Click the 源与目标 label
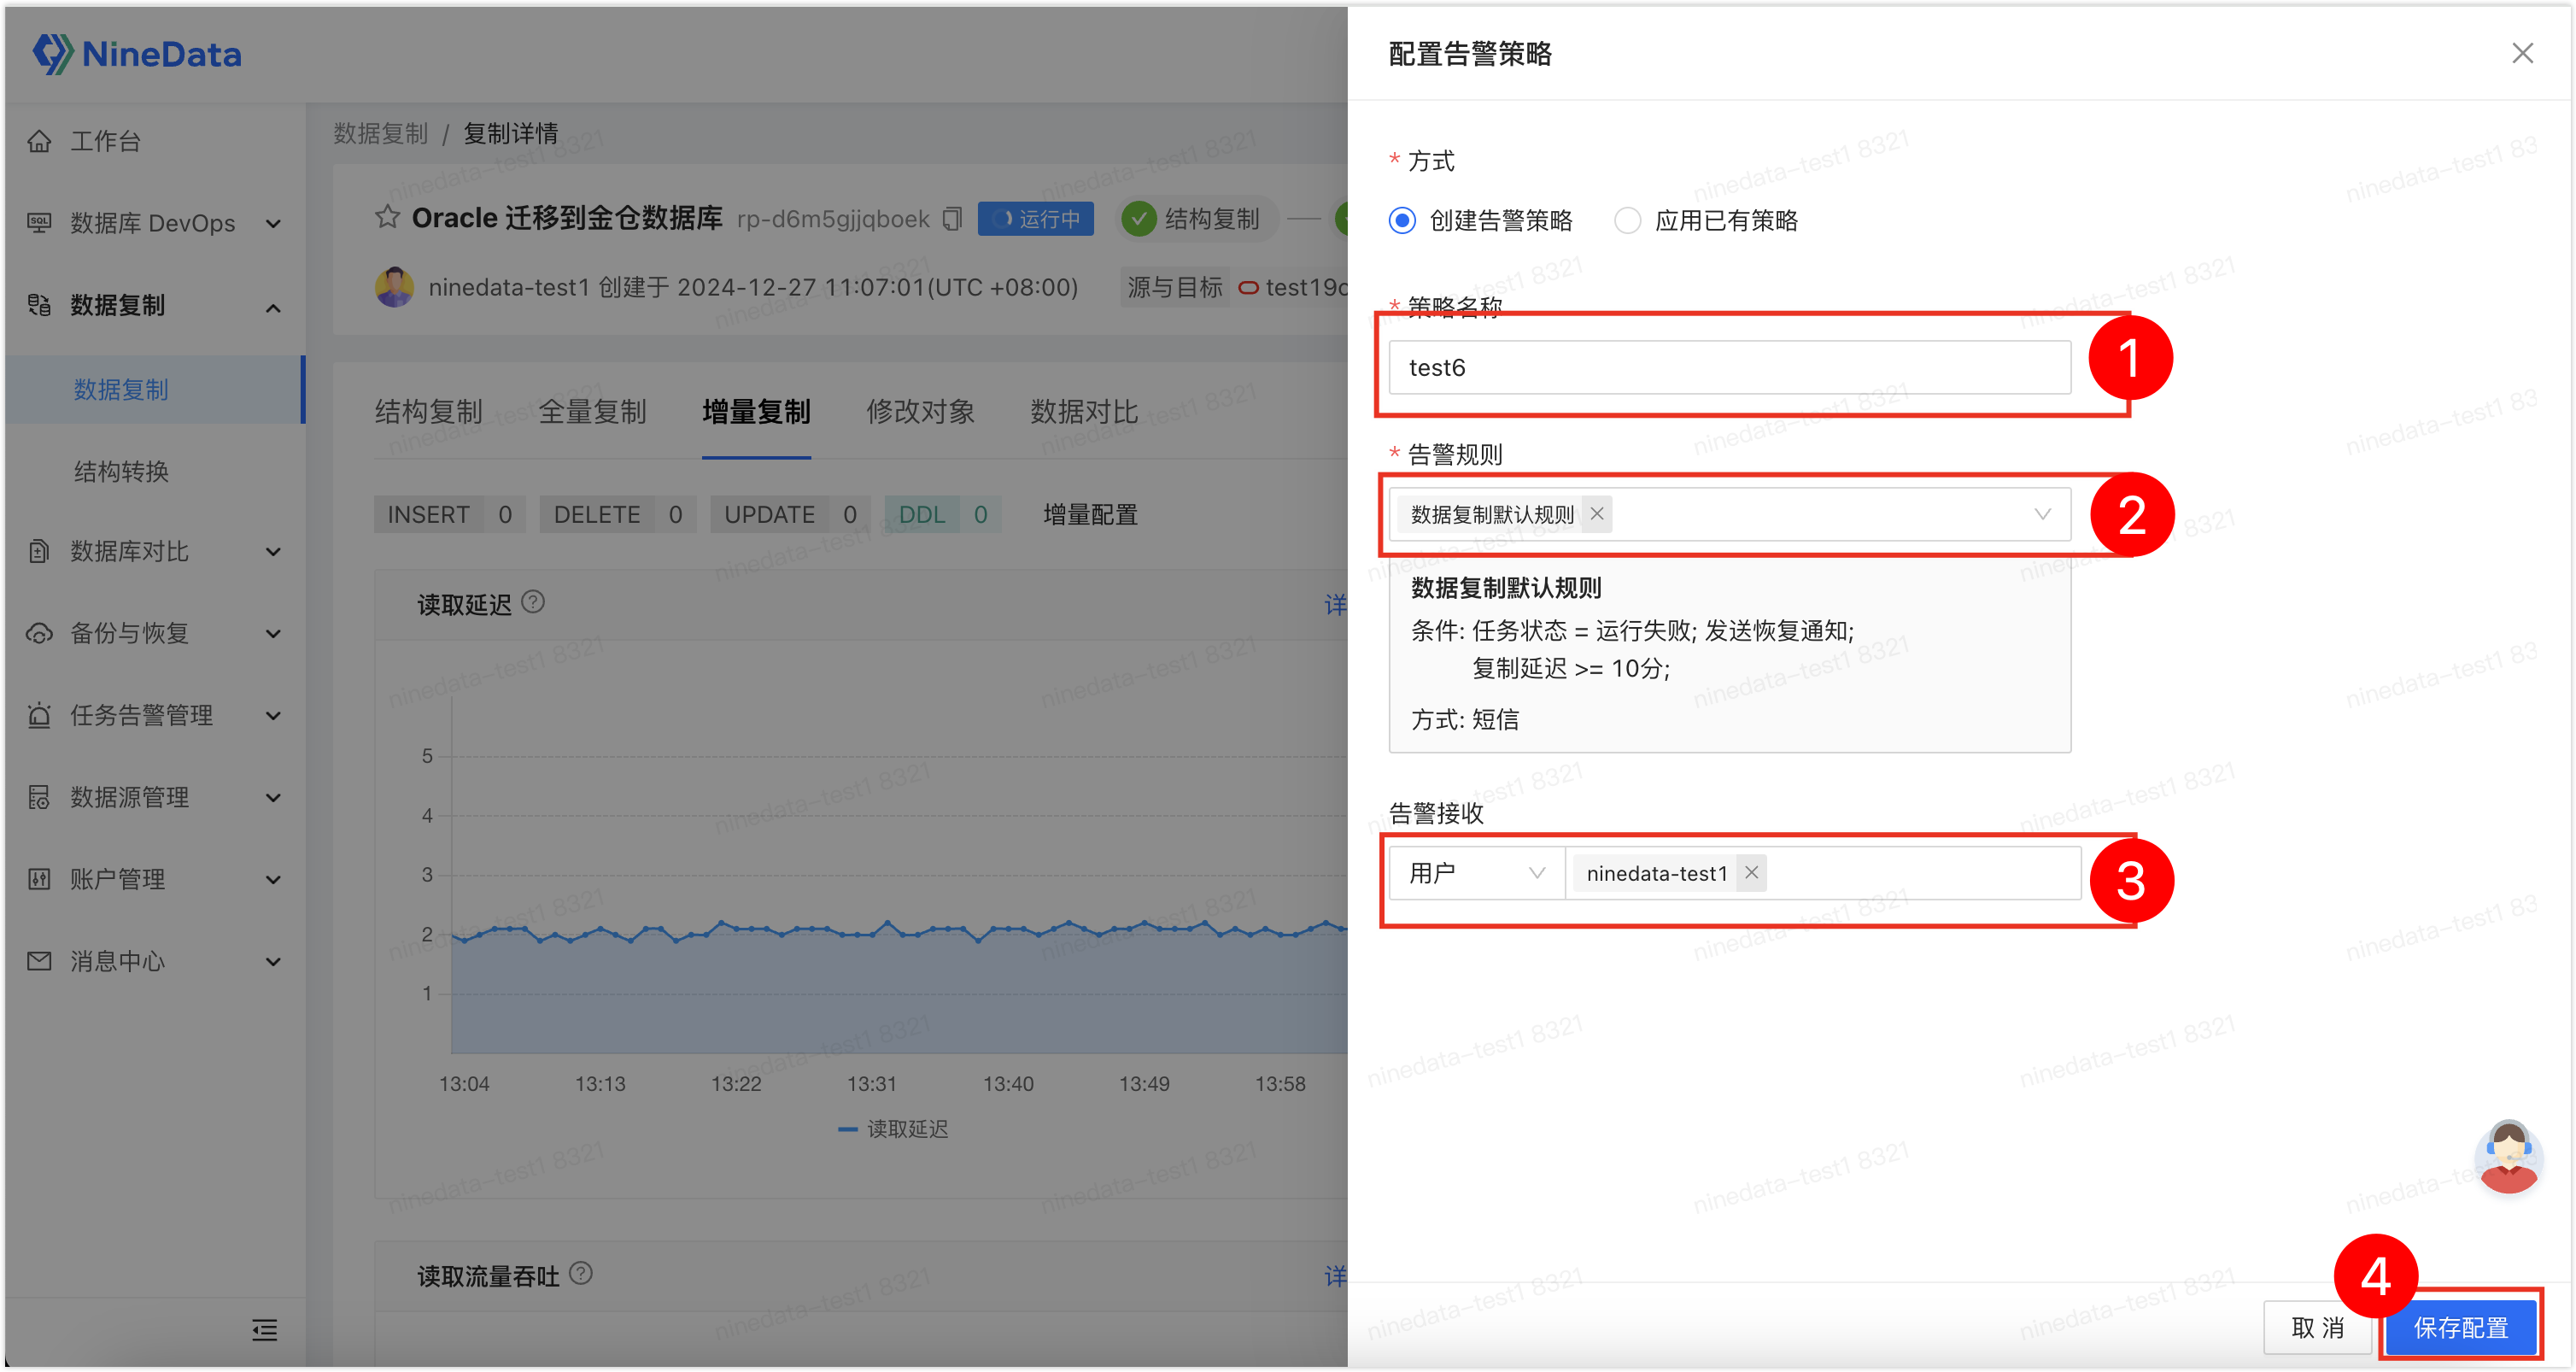Viewport: 2576px width, 1372px height. [1174, 287]
